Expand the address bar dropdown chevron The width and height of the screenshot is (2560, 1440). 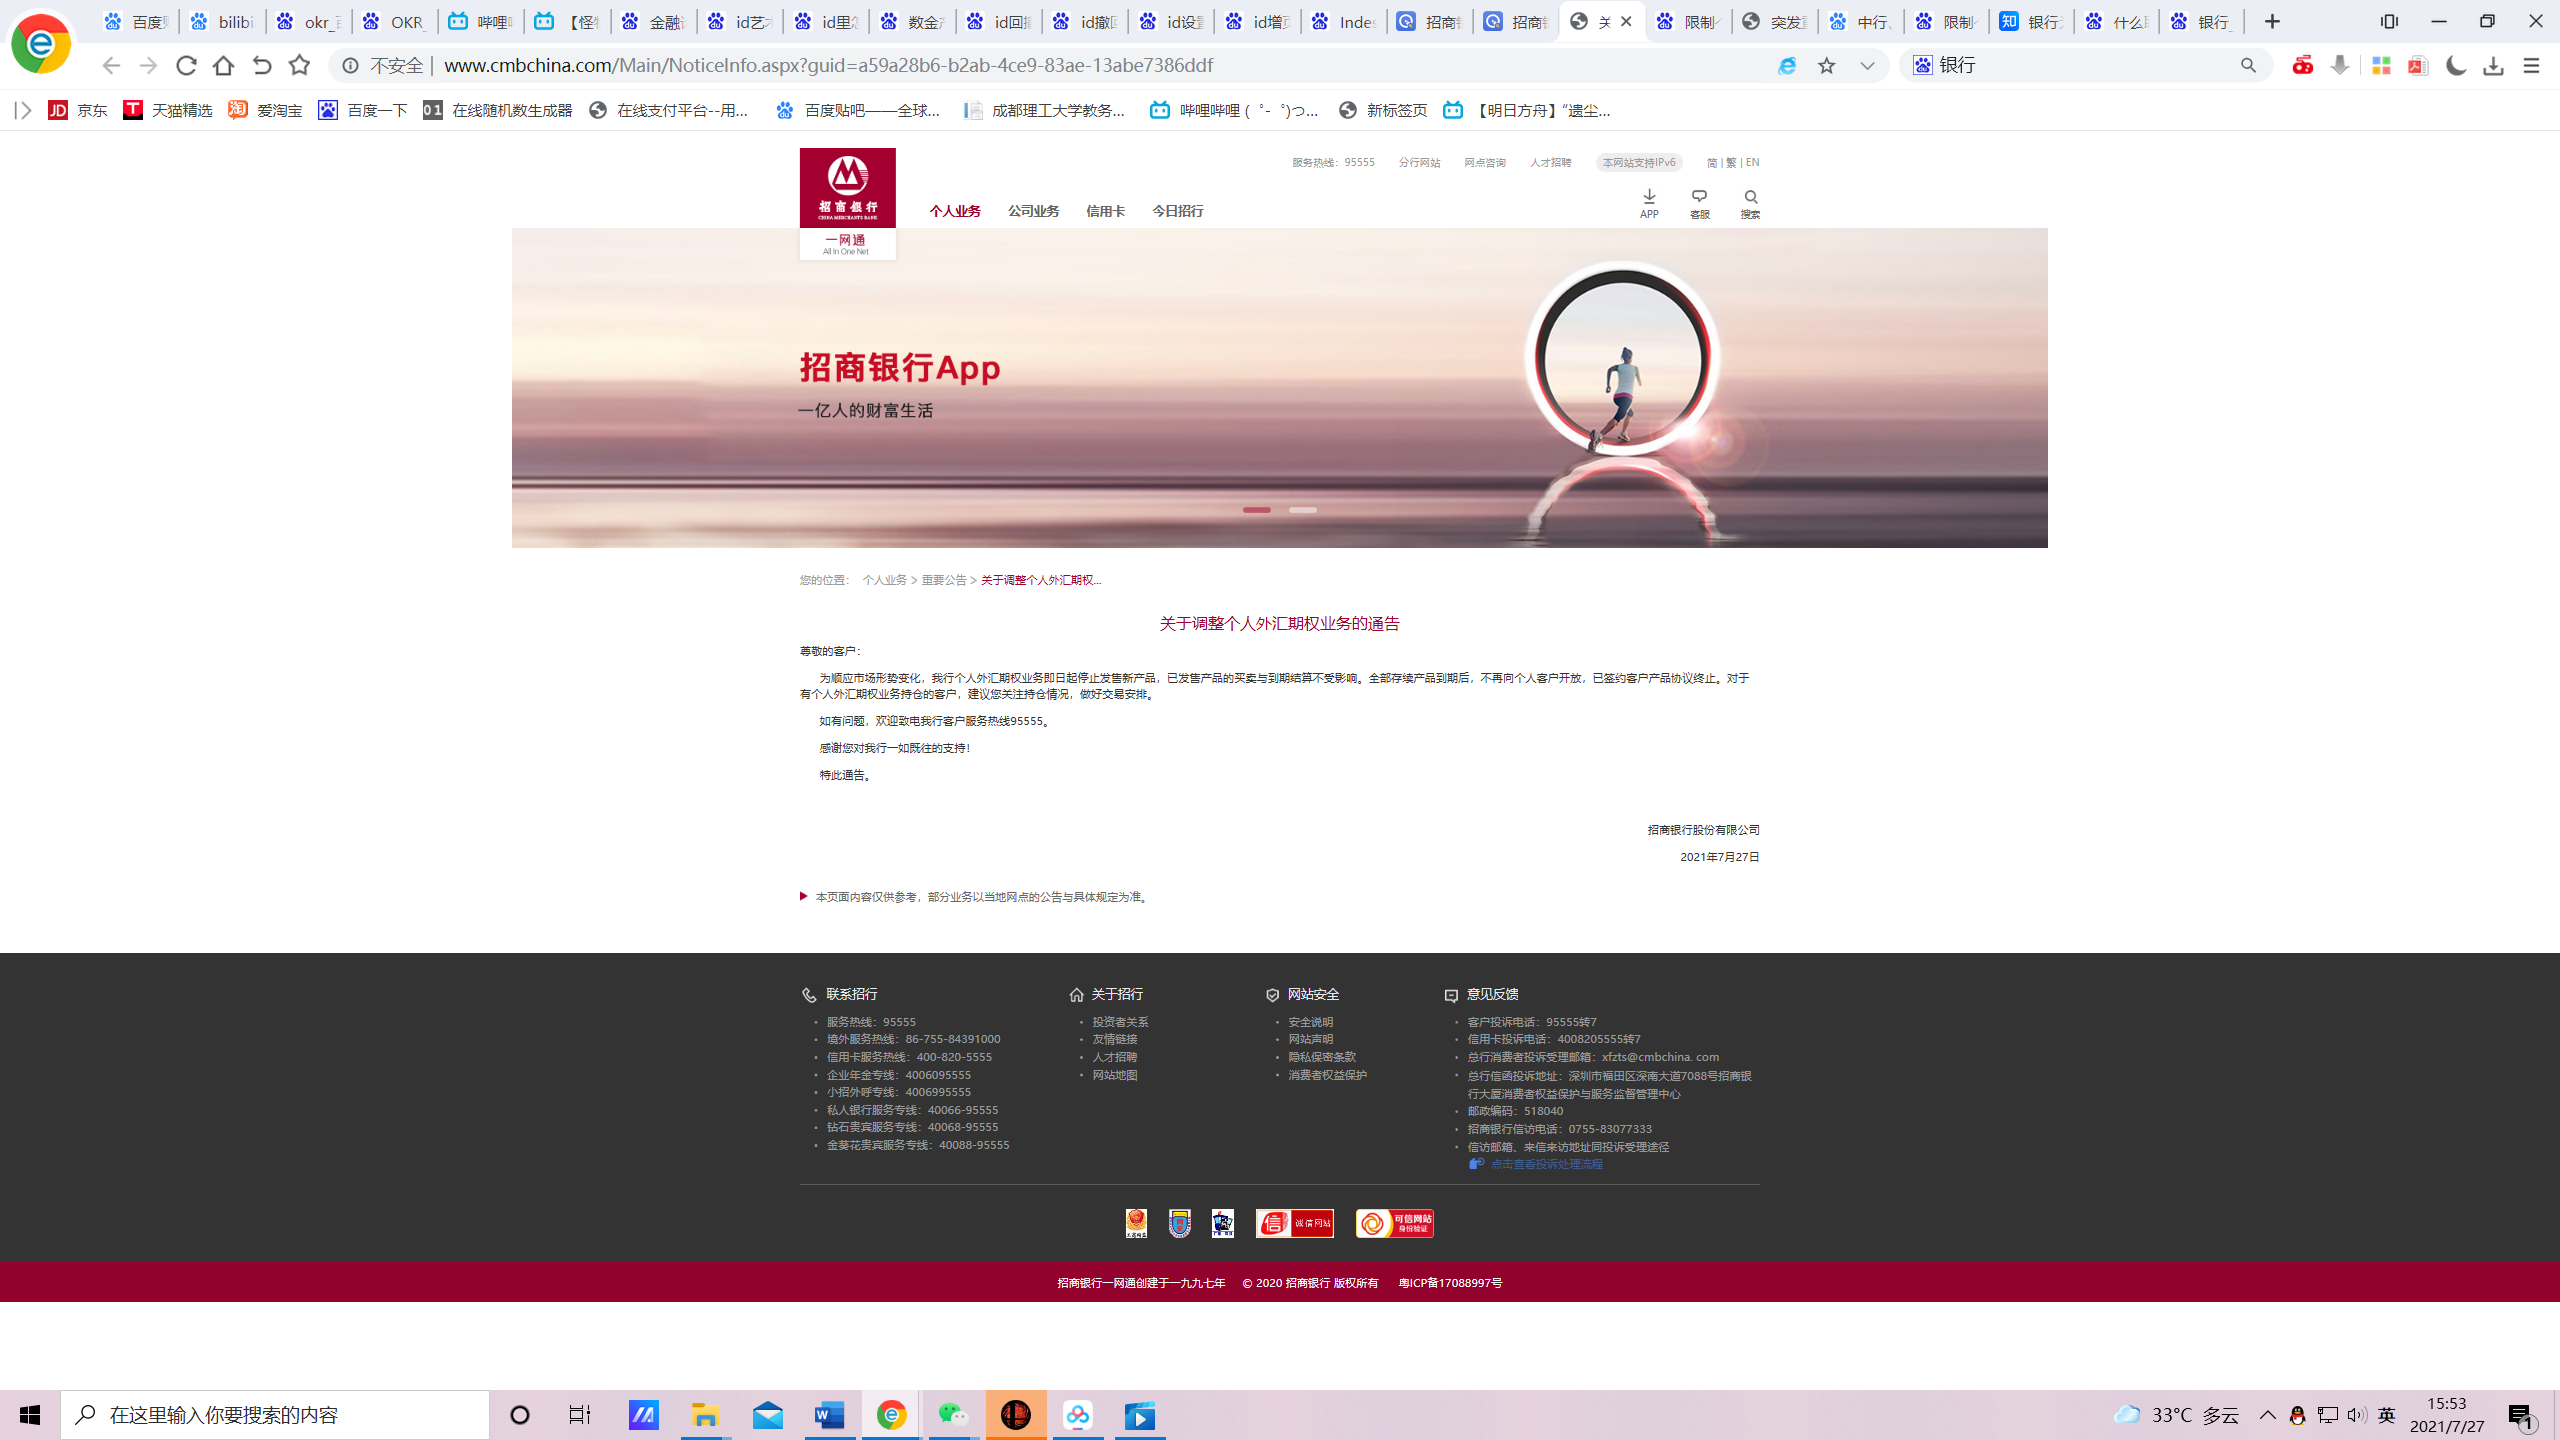(1867, 66)
